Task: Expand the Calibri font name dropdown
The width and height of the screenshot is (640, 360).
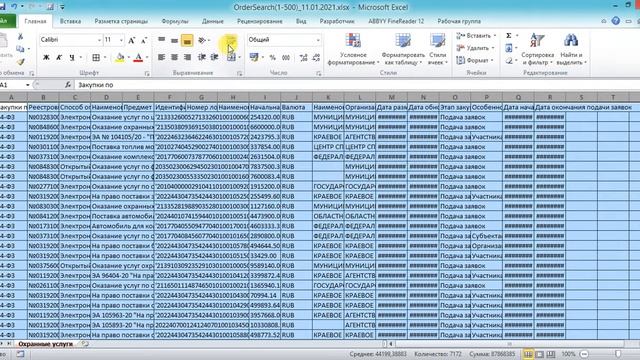Action: [x=99, y=40]
